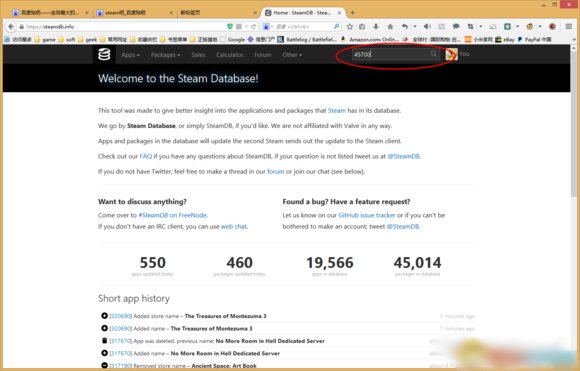The height and width of the screenshot is (371, 580).
Task: Click the blue star extension icon
Action: pyautogui.click(x=508, y=27)
